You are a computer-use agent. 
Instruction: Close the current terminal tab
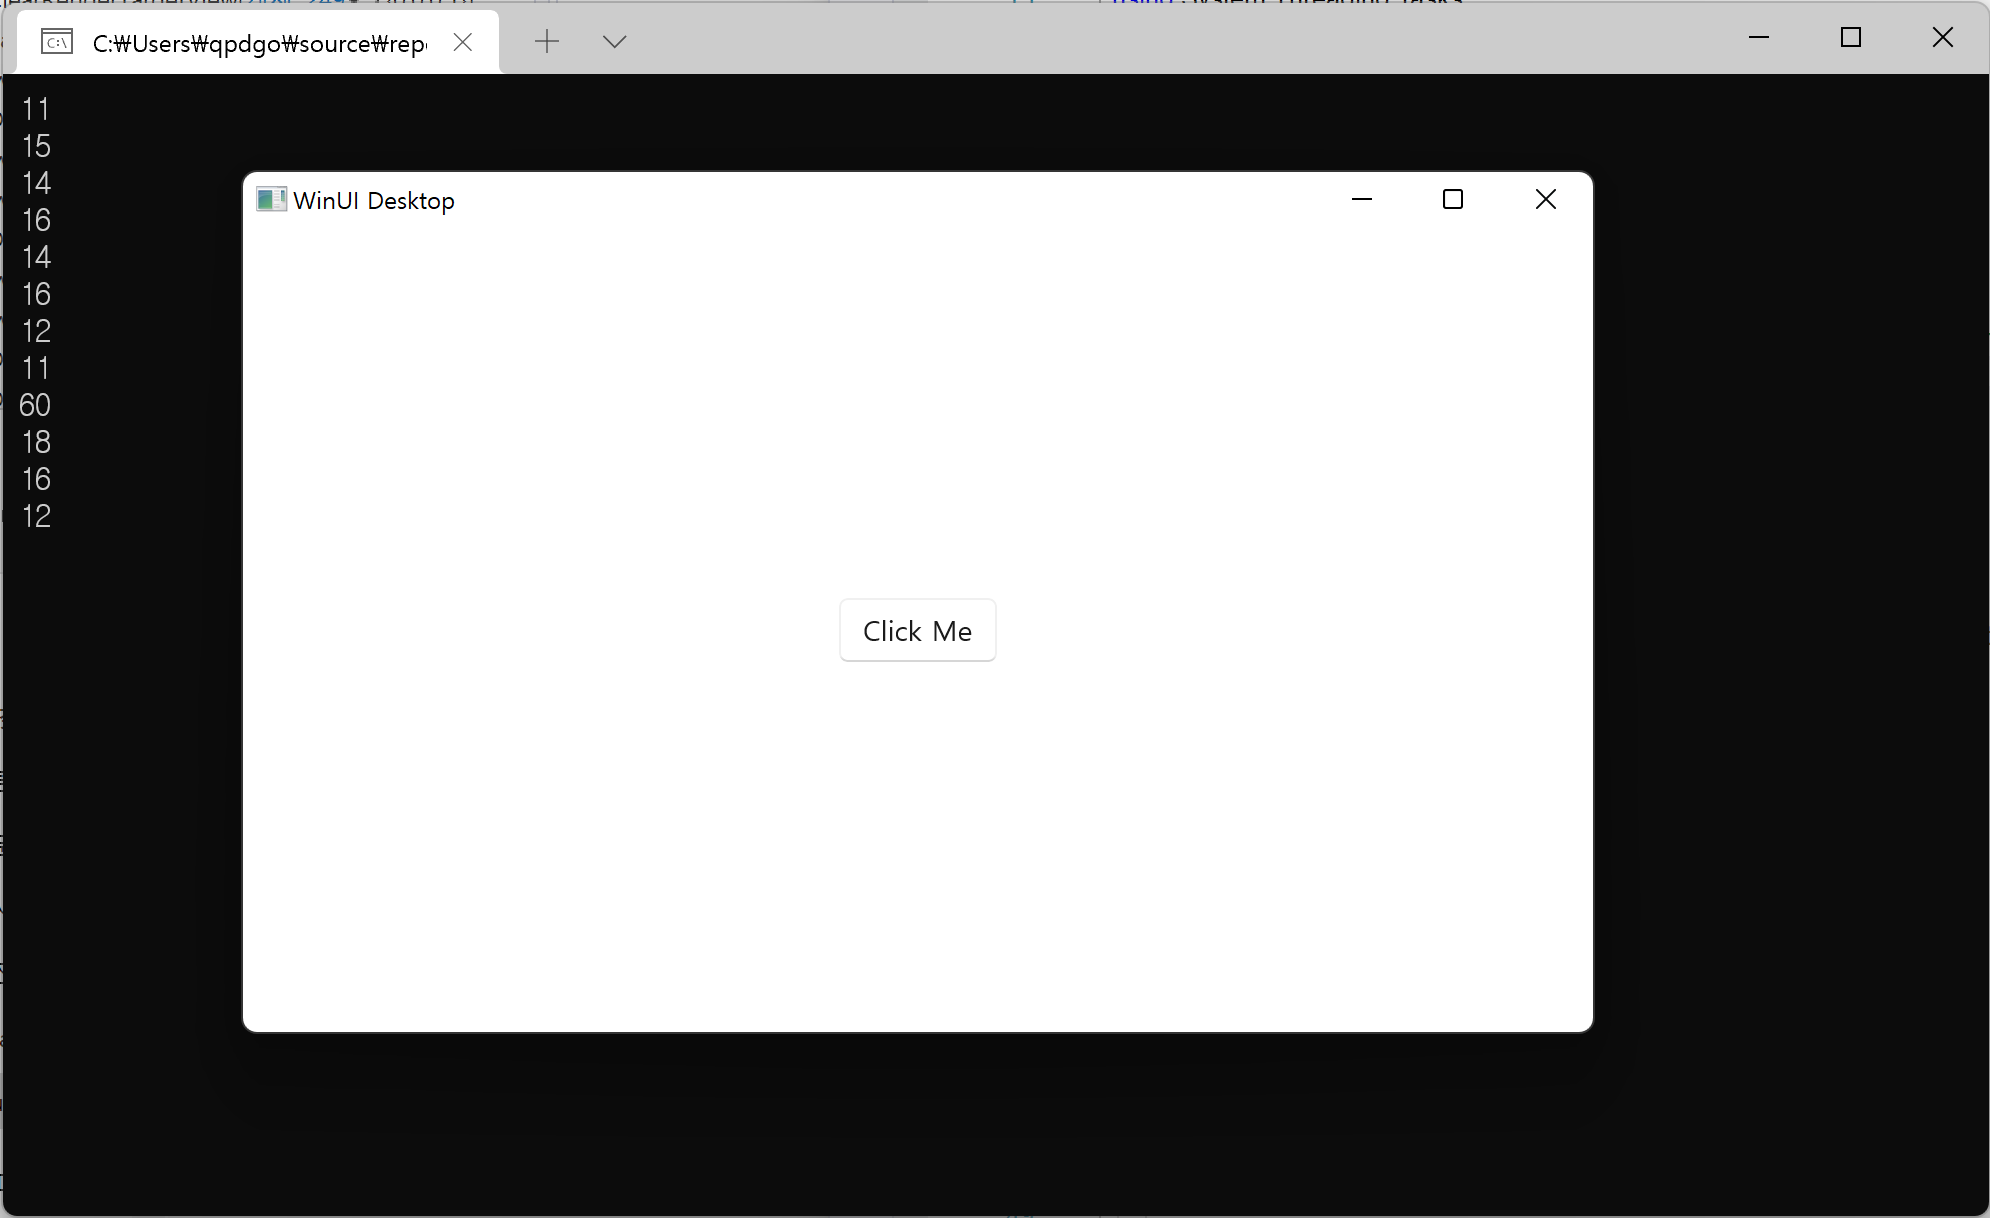[463, 42]
